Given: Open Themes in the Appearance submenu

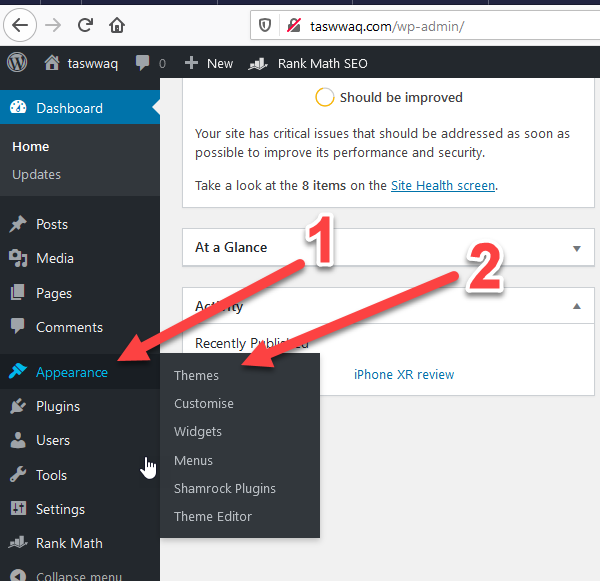Looking at the screenshot, I should [196, 375].
